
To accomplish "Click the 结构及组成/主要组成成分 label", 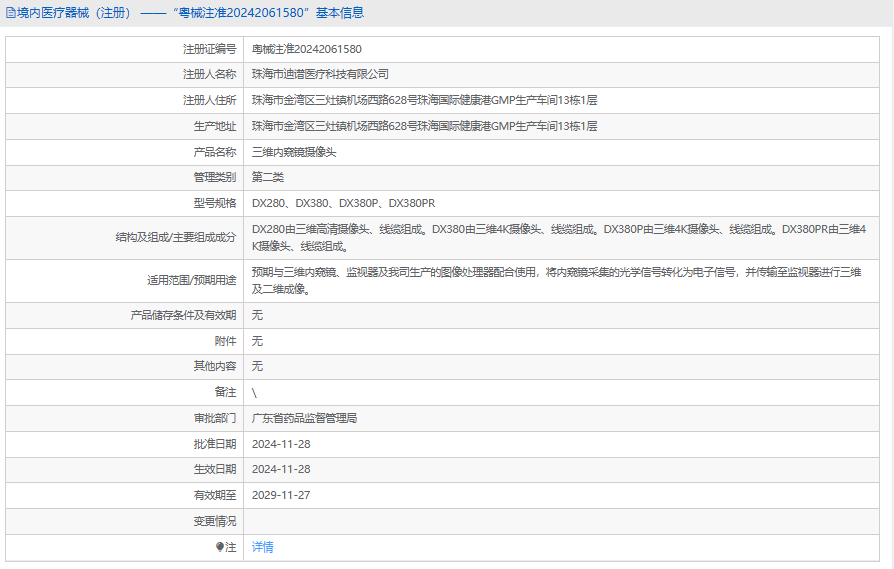I will [x=176, y=237].
